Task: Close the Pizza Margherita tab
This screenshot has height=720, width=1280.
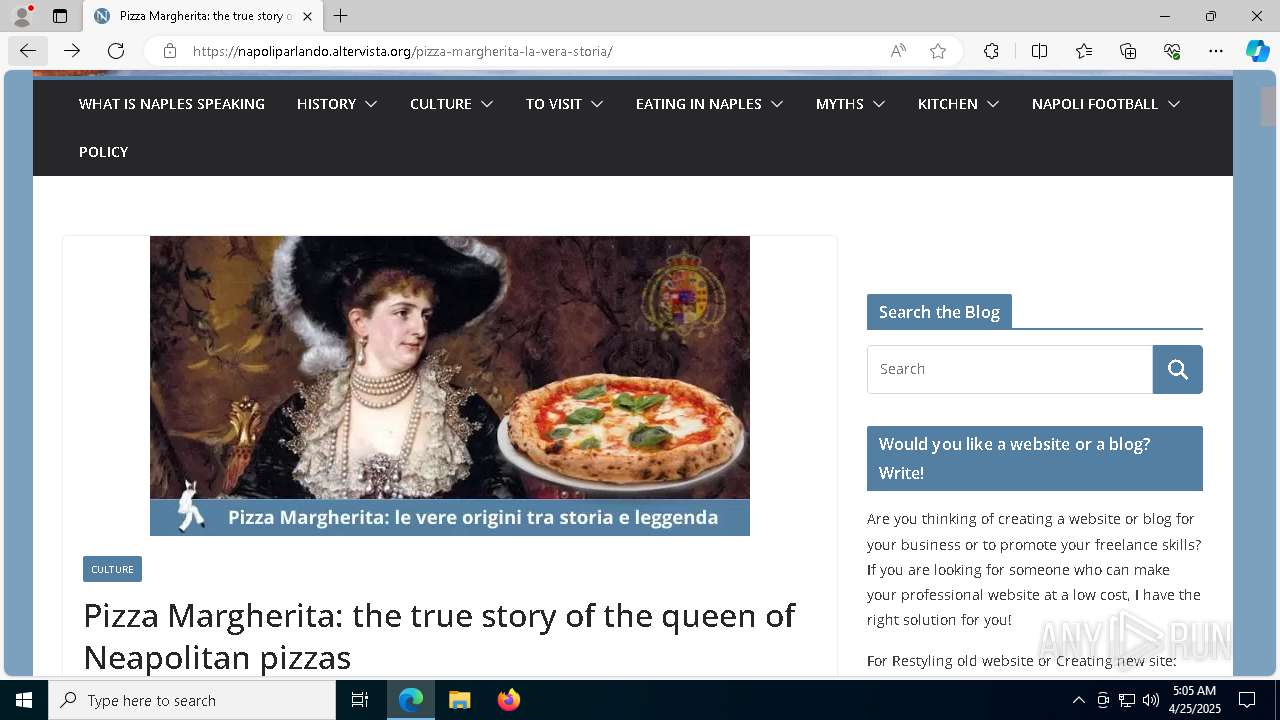Action: coord(307,16)
